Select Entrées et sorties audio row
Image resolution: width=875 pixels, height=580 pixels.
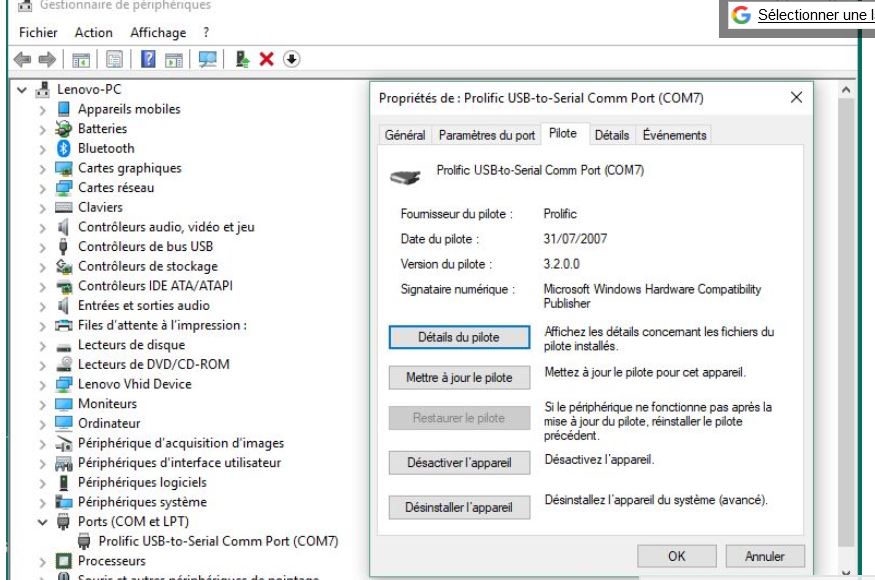tap(144, 305)
